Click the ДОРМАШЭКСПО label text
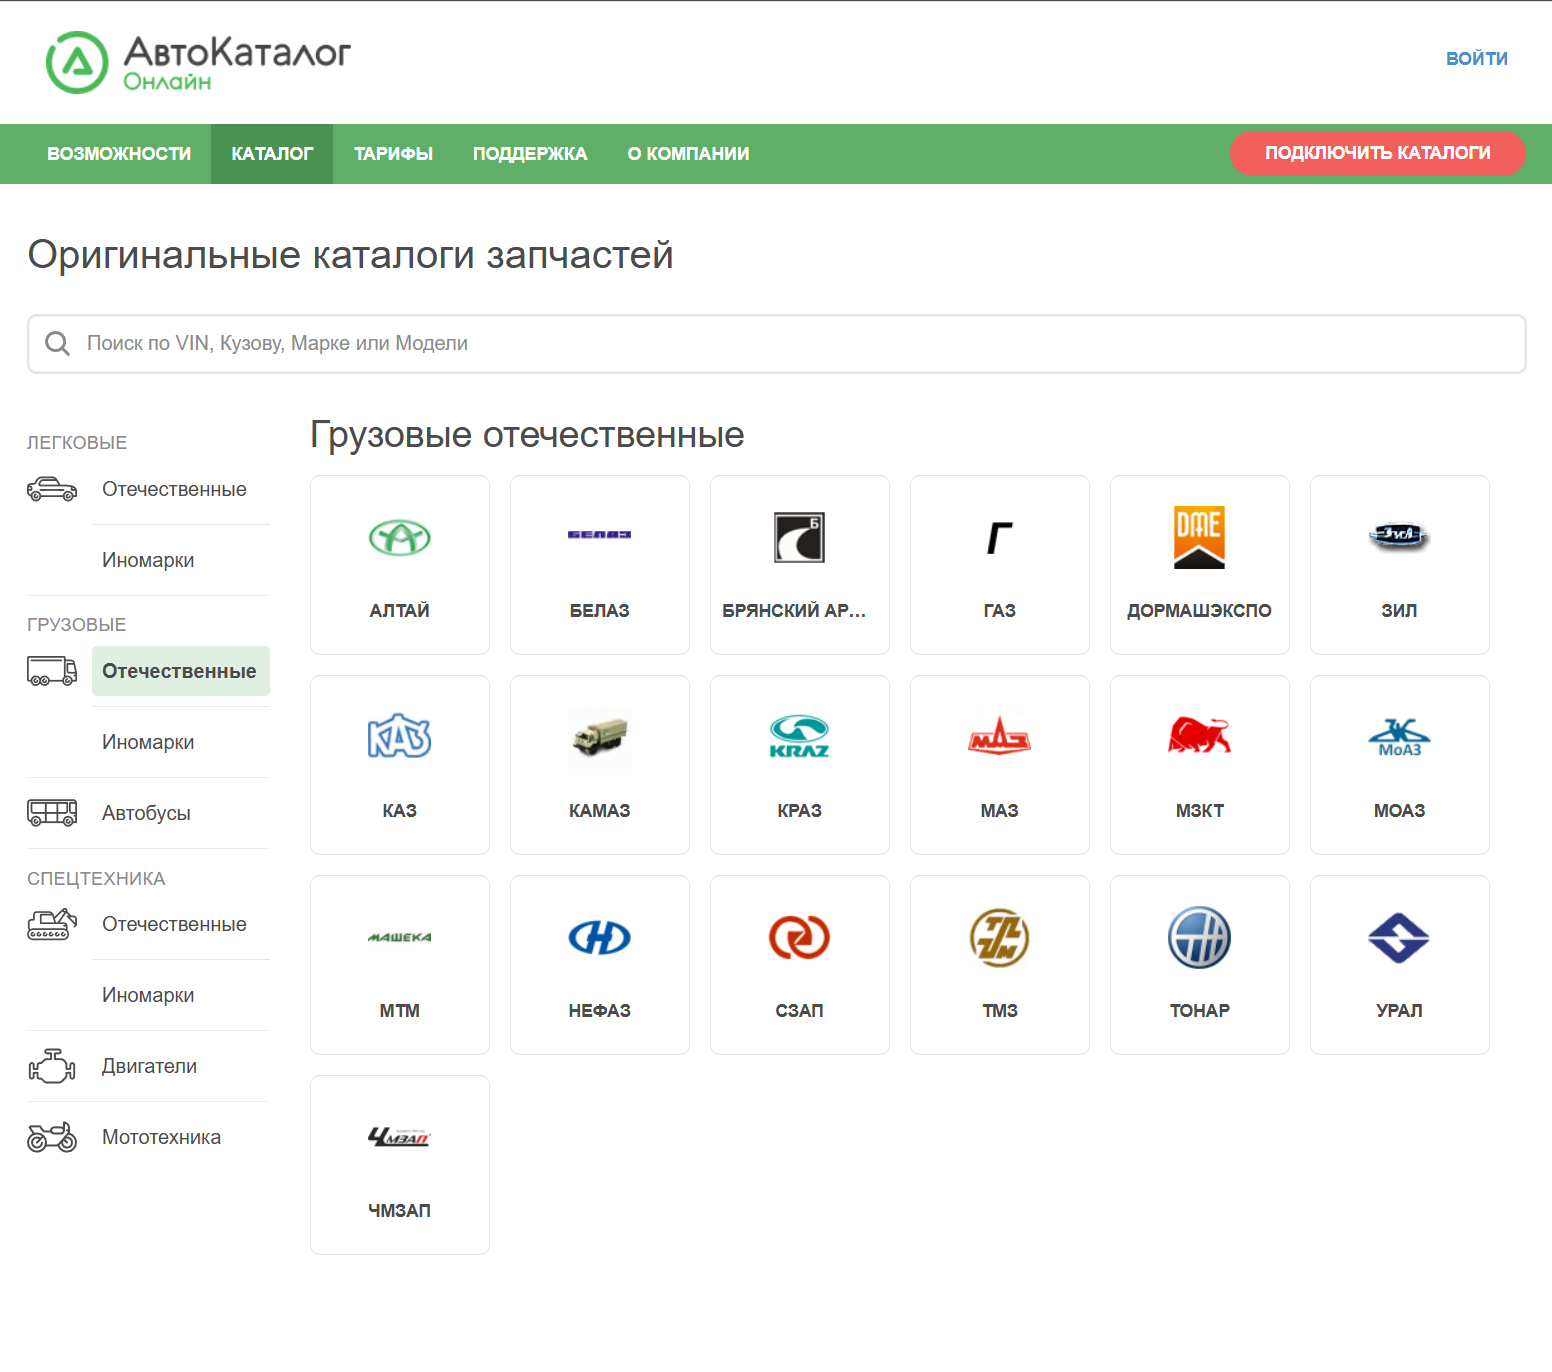 pos(1199,611)
